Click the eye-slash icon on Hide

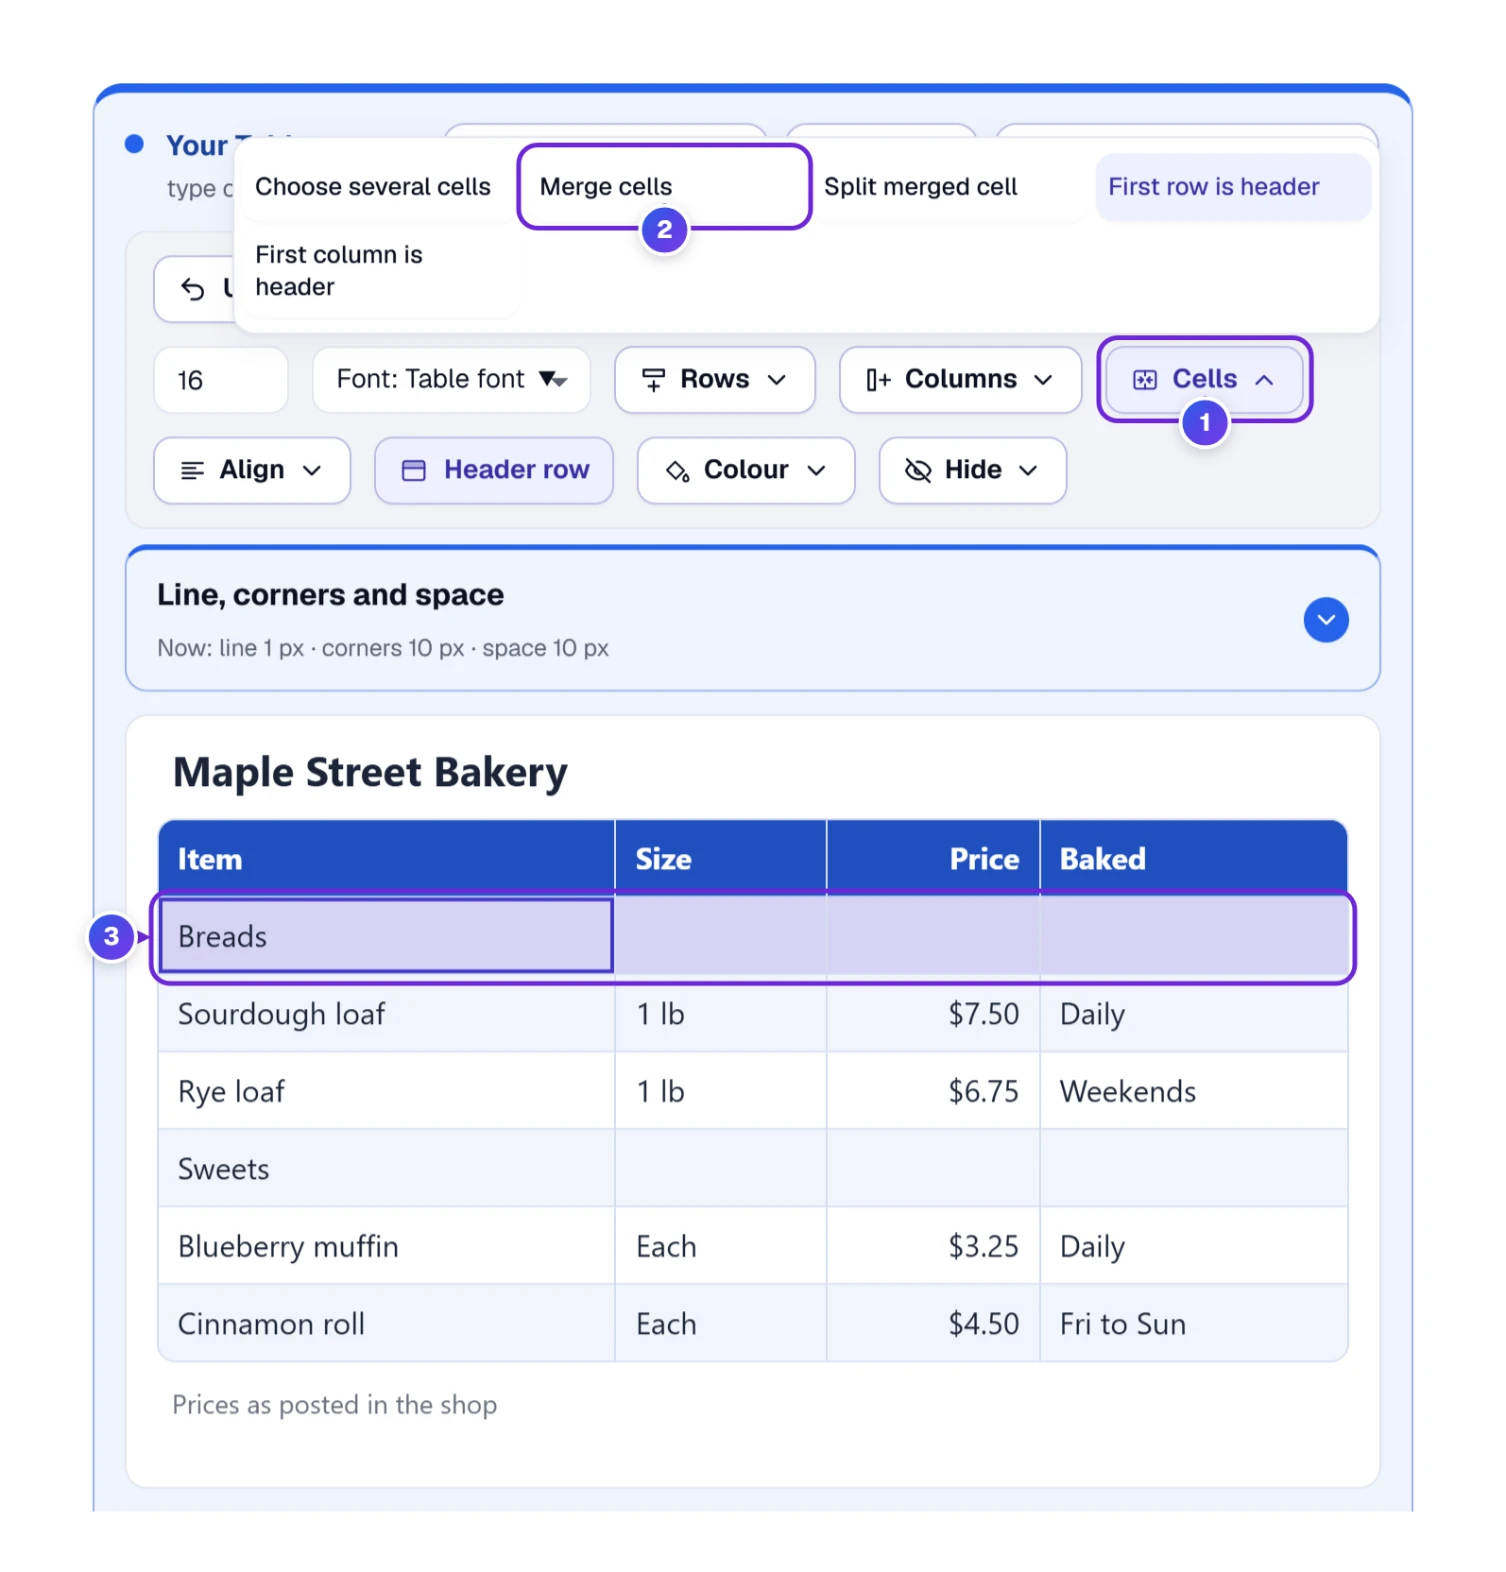(x=917, y=470)
